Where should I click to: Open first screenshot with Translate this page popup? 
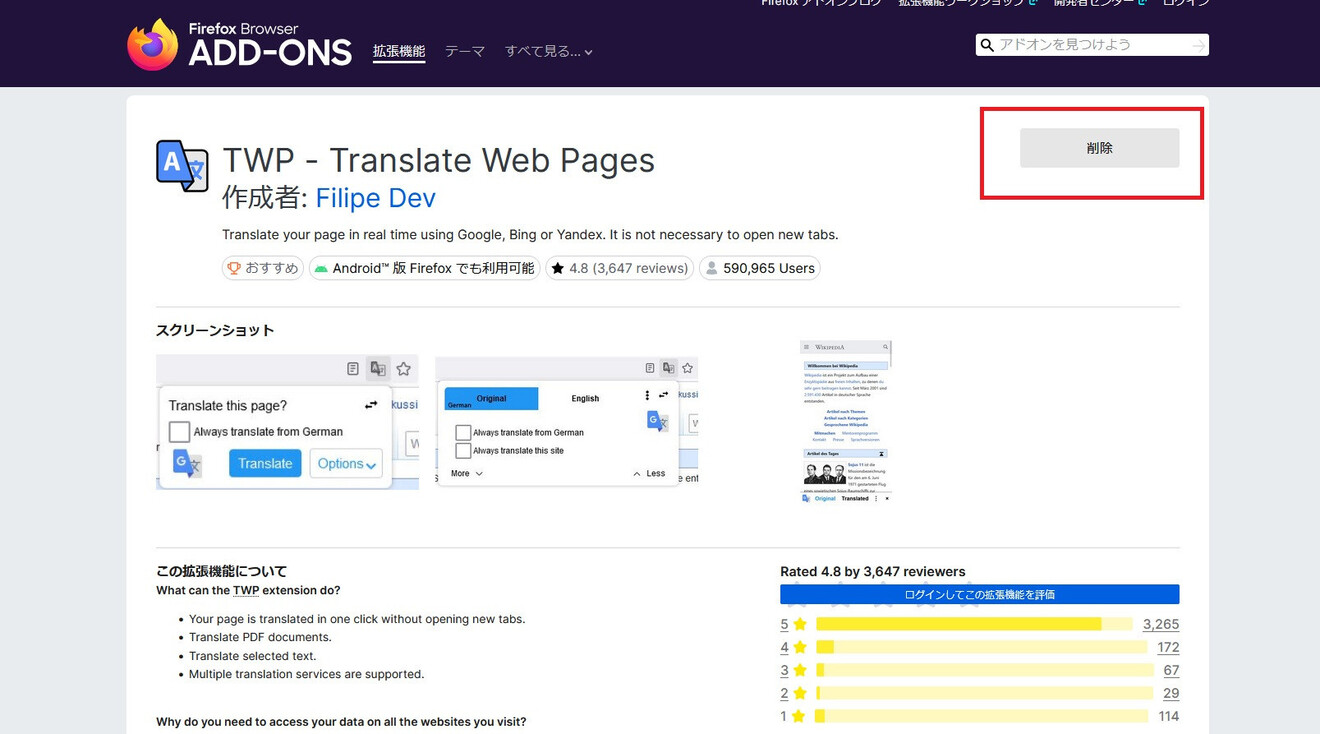(287, 421)
